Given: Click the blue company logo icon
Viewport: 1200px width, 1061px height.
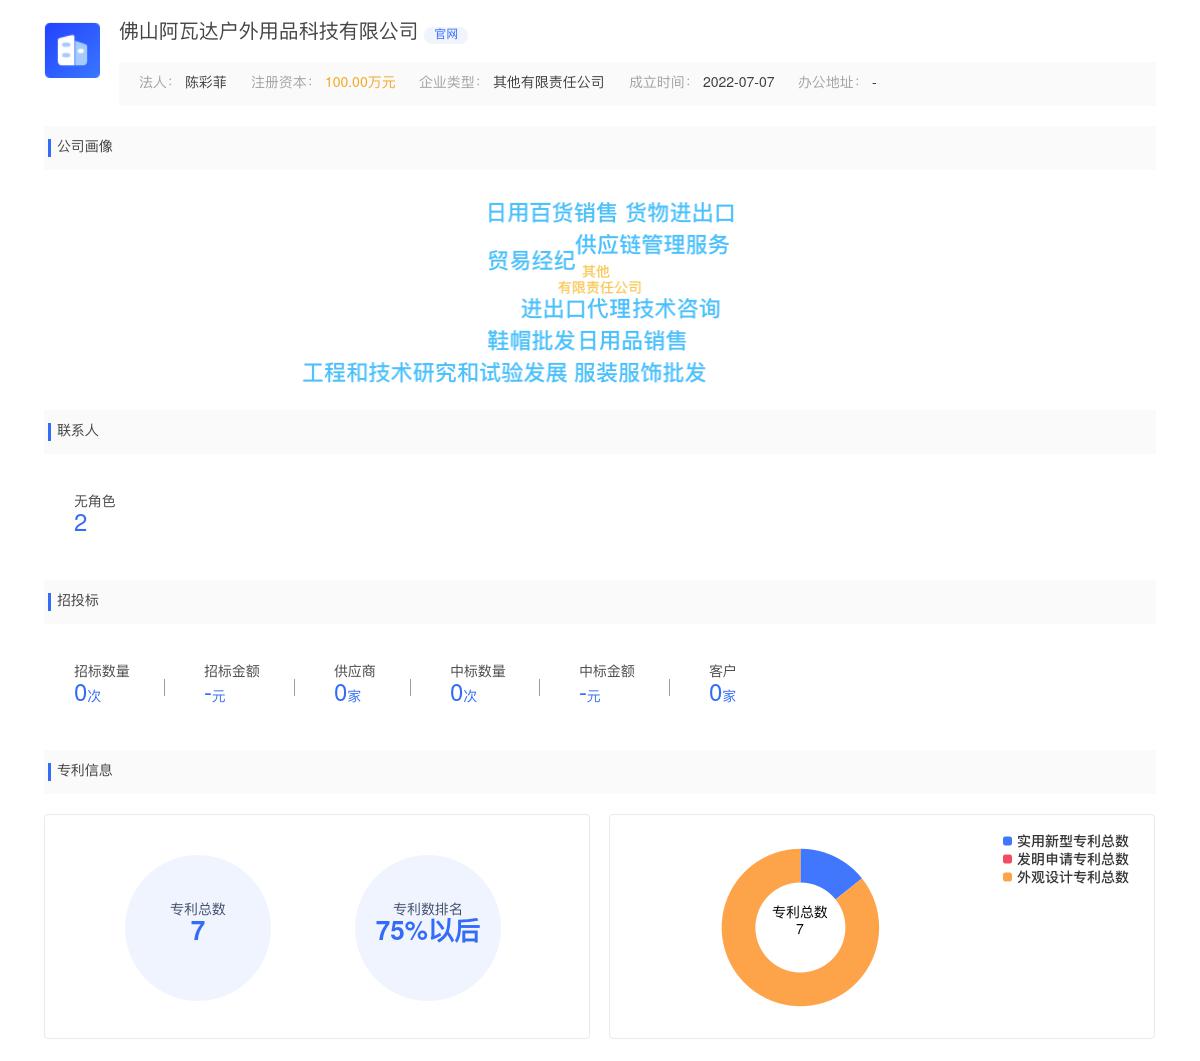Looking at the screenshot, I should (x=72, y=50).
